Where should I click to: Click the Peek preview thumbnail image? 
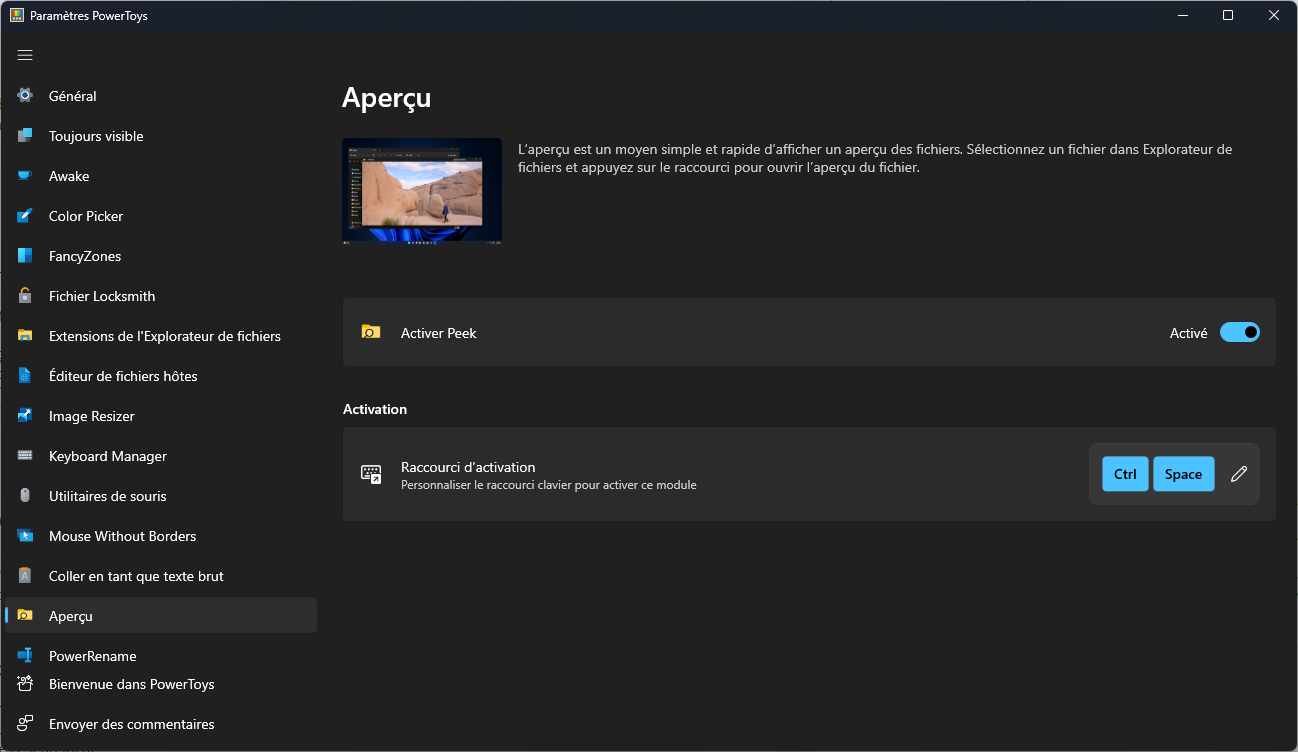tap(422, 191)
